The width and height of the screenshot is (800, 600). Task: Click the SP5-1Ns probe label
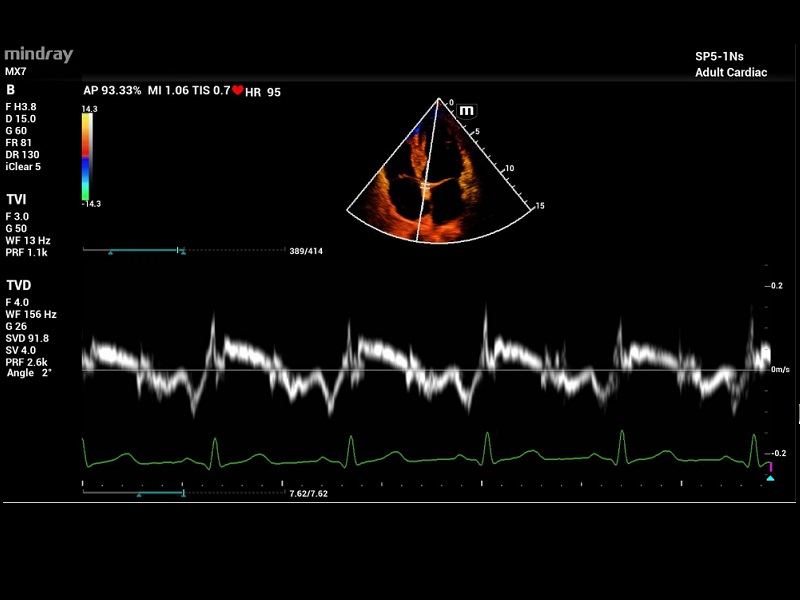coord(720,57)
